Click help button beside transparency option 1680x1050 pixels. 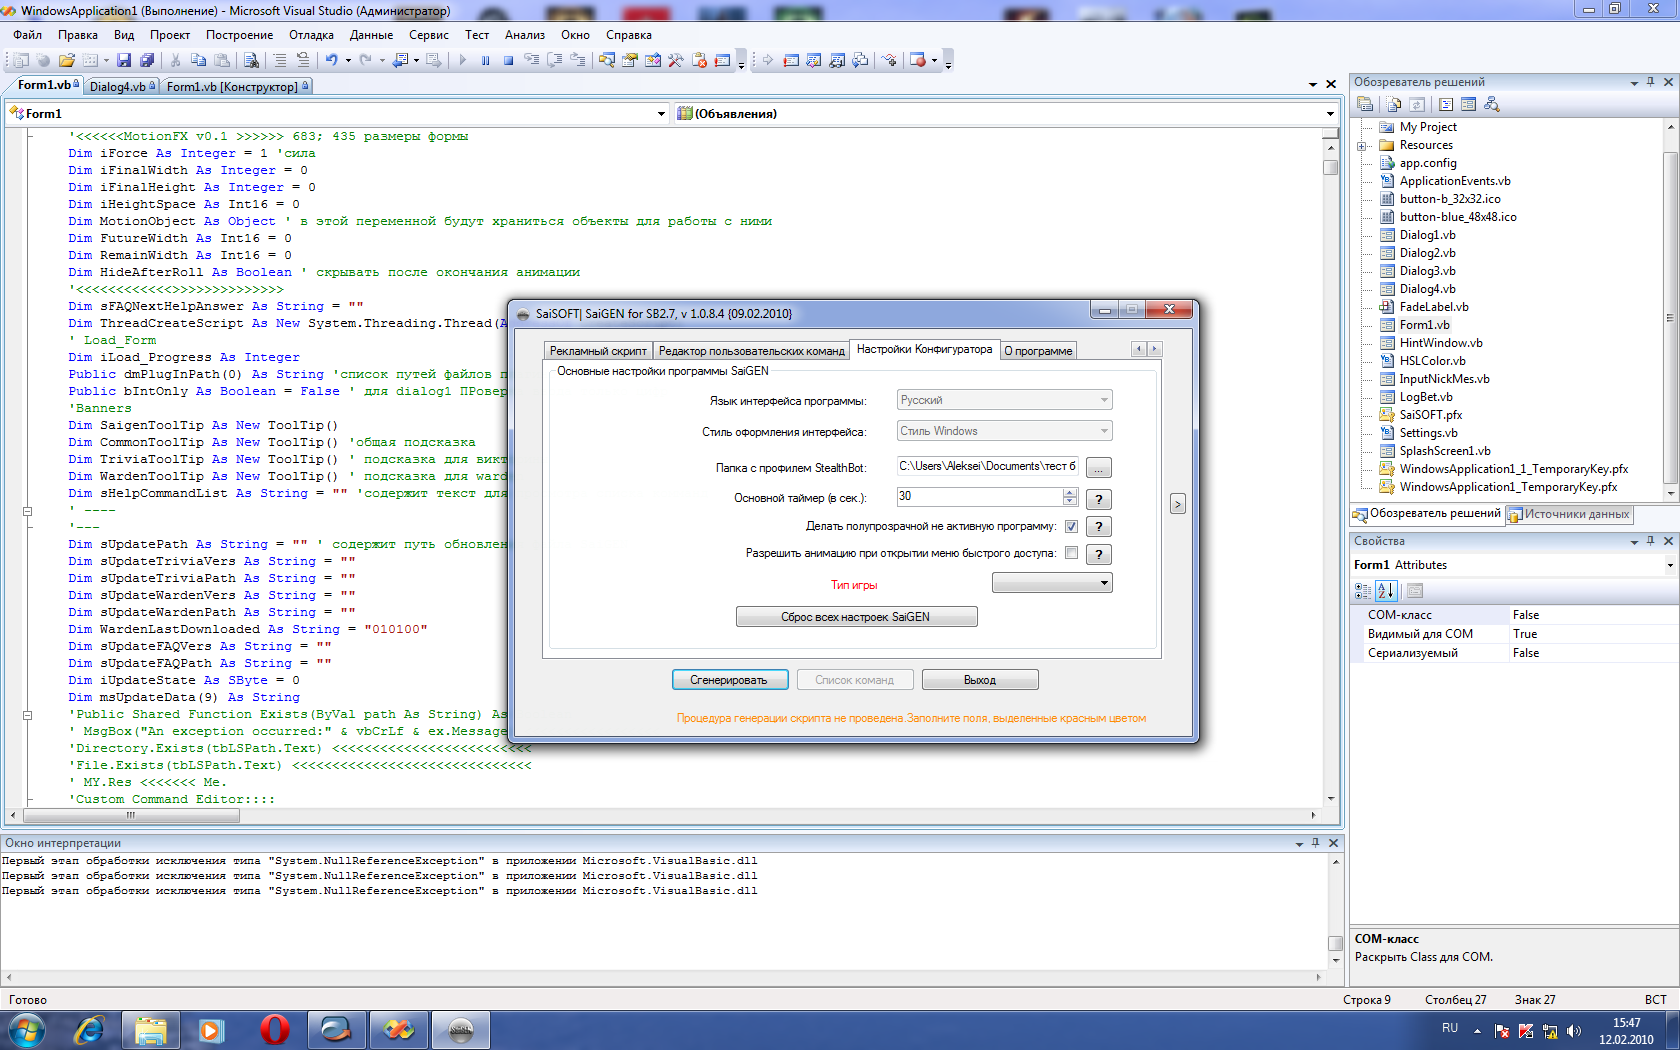click(x=1098, y=527)
